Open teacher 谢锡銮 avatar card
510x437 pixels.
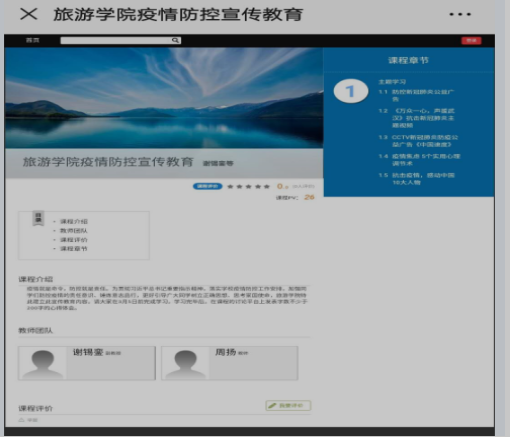87,363
